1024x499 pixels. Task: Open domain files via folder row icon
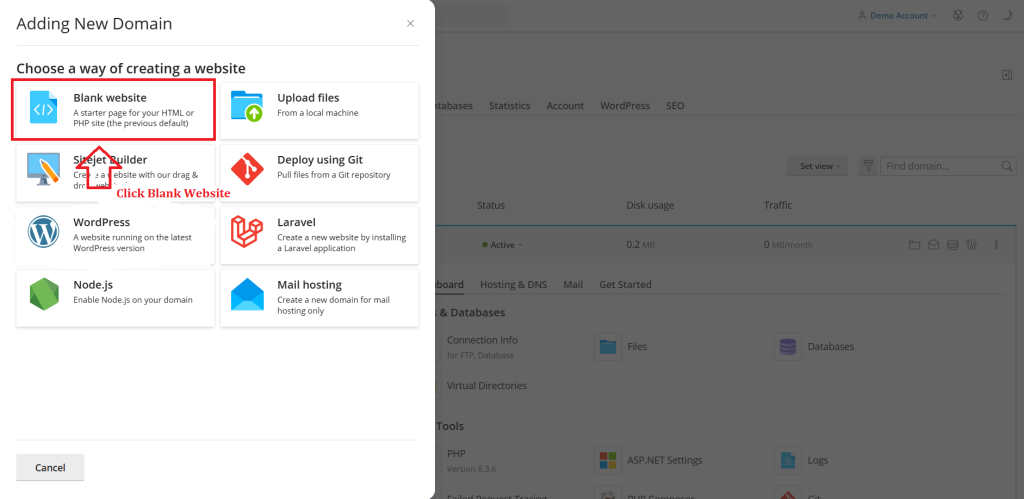(914, 245)
